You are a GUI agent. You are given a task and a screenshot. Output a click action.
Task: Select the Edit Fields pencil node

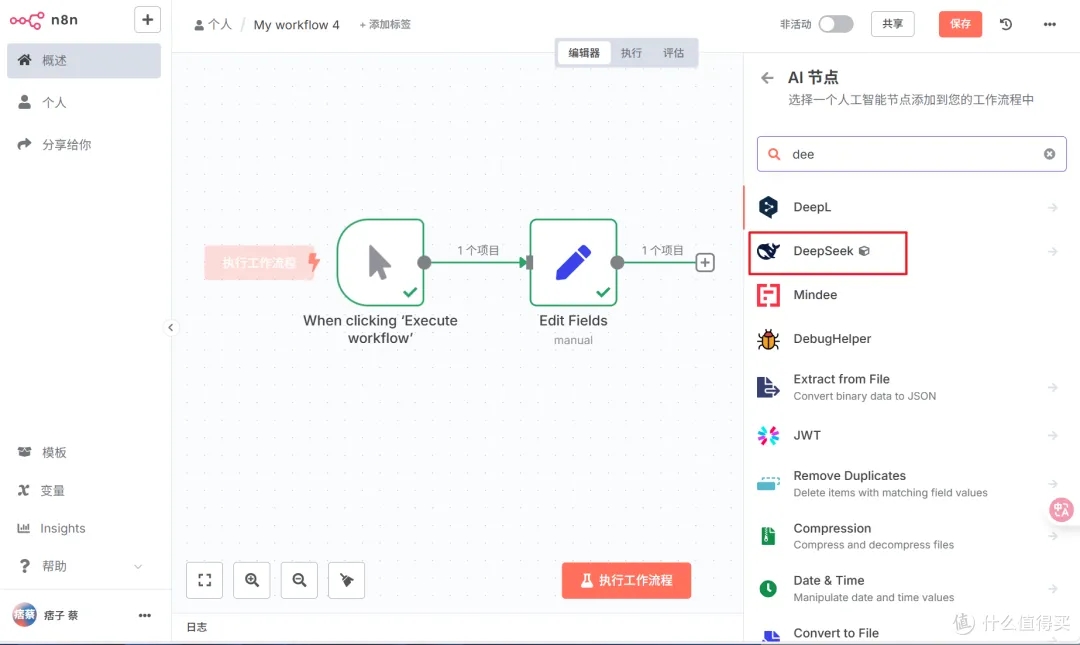[x=573, y=263]
